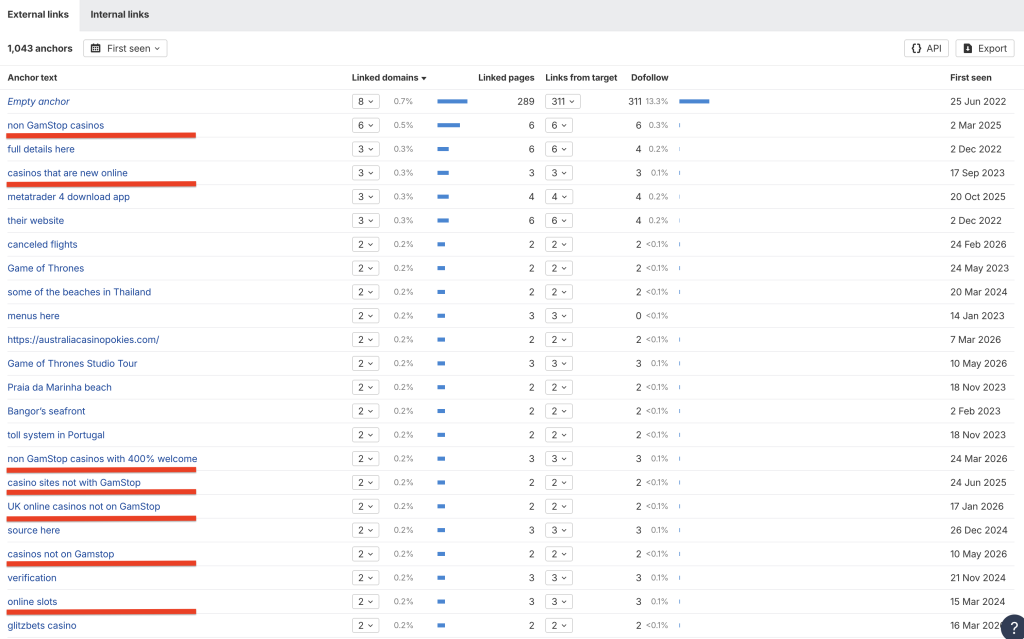
Task: Click the 24 Feb 2026 date cell
Action: (978, 244)
